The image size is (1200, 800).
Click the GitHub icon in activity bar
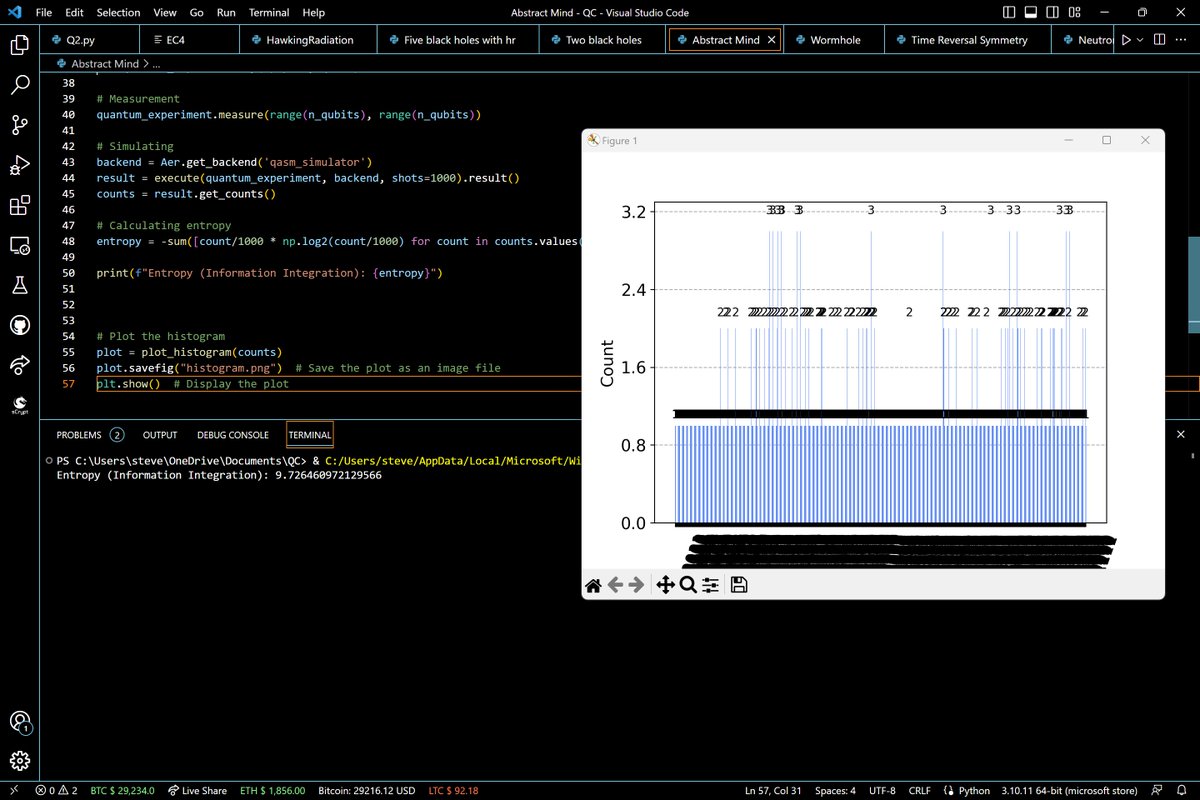(20, 326)
